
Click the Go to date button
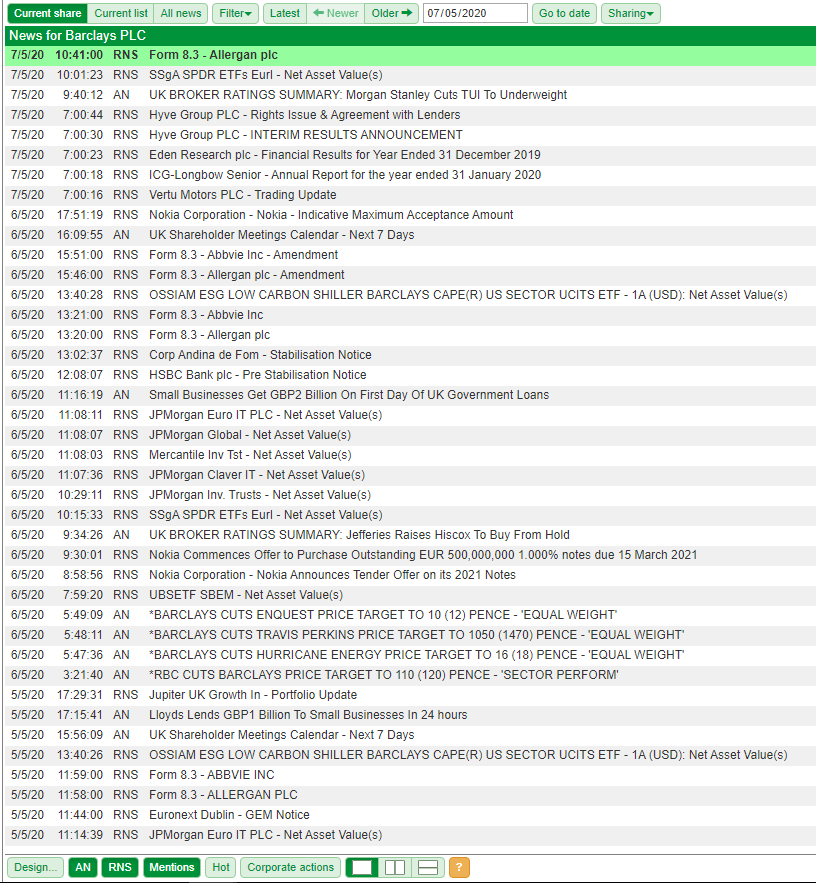(564, 14)
